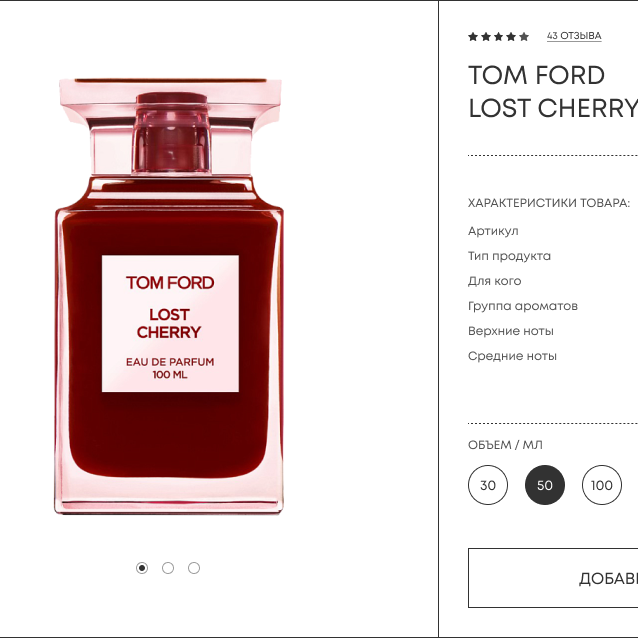Click the Добавить add-to-cart button
Viewport: 638px width, 638px height.
pyautogui.click(x=553, y=578)
